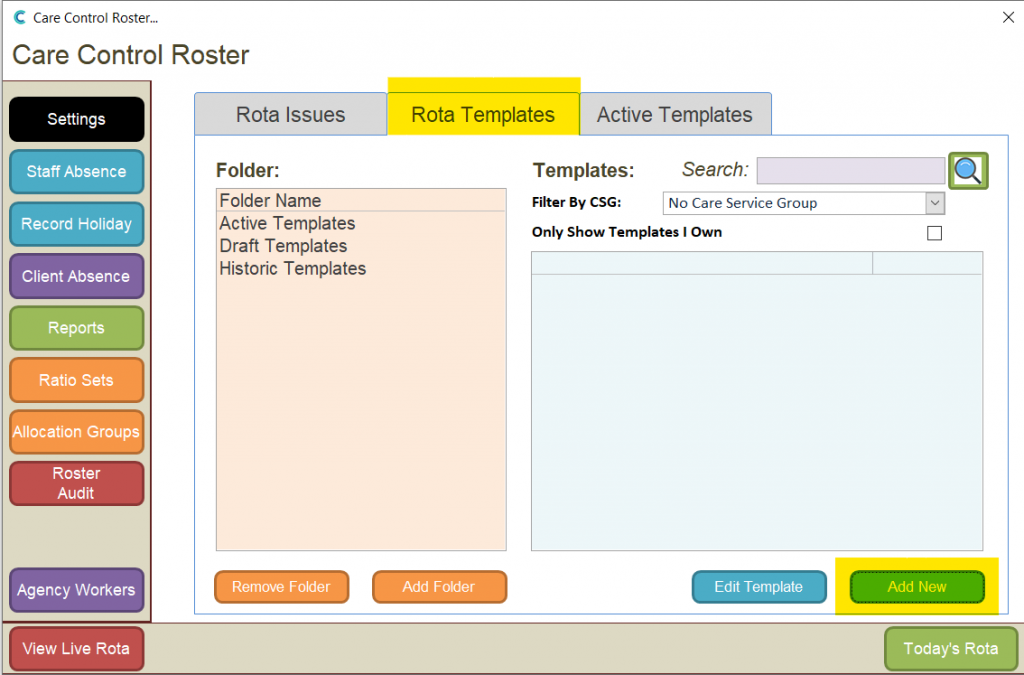Click the Record Holiday button
Screen dimensions: 1024x675
pyautogui.click(x=76, y=224)
